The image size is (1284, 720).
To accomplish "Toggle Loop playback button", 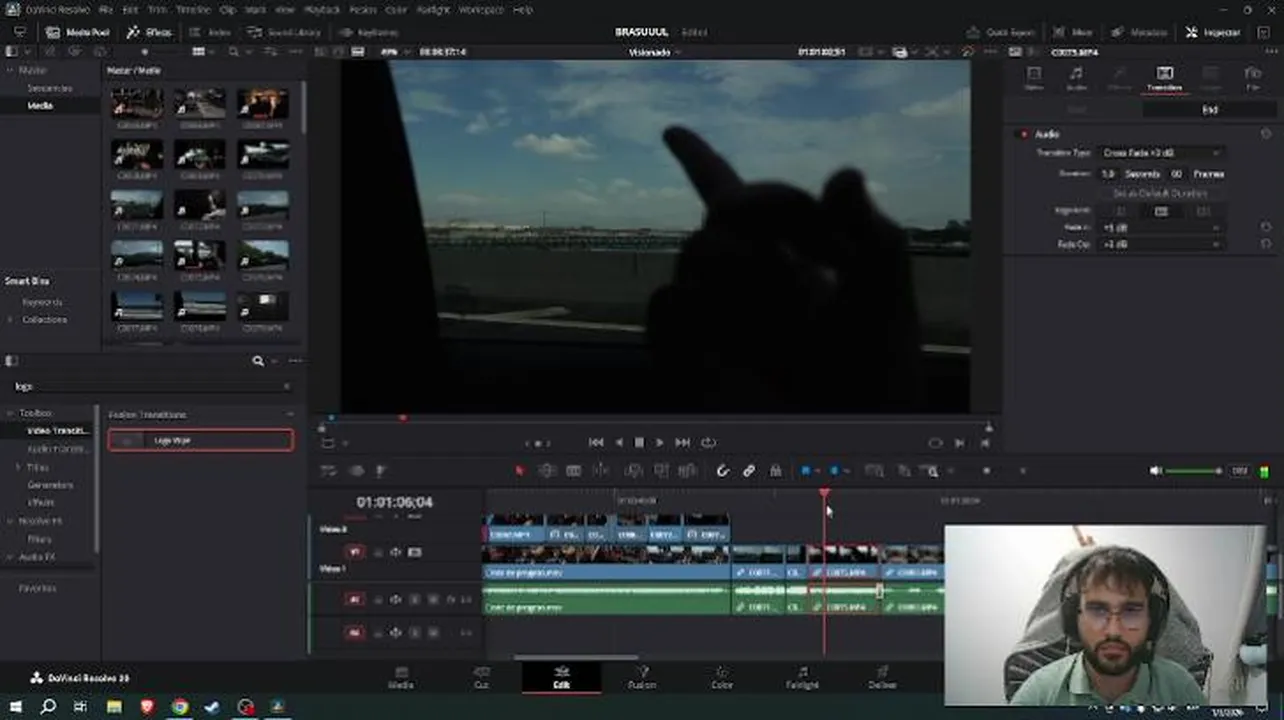I will click(x=709, y=442).
